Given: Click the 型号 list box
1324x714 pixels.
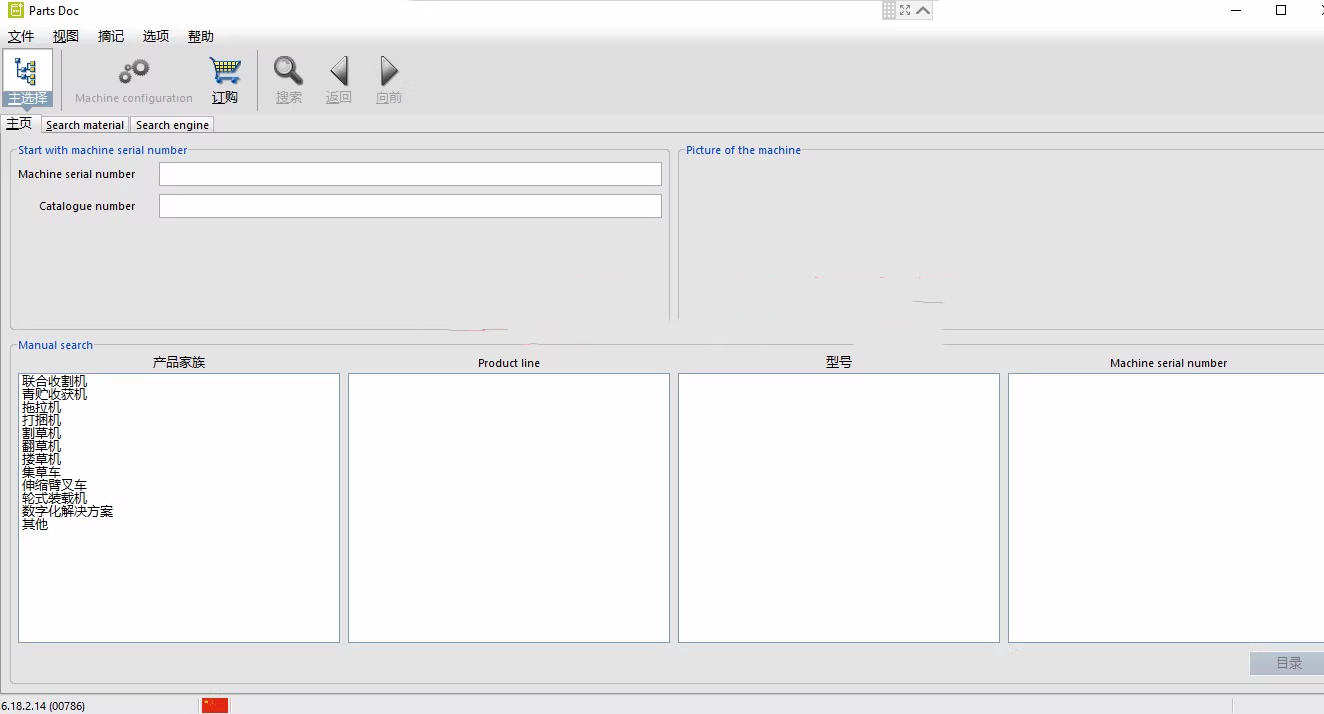Looking at the screenshot, I should click(x=839, y=508).
